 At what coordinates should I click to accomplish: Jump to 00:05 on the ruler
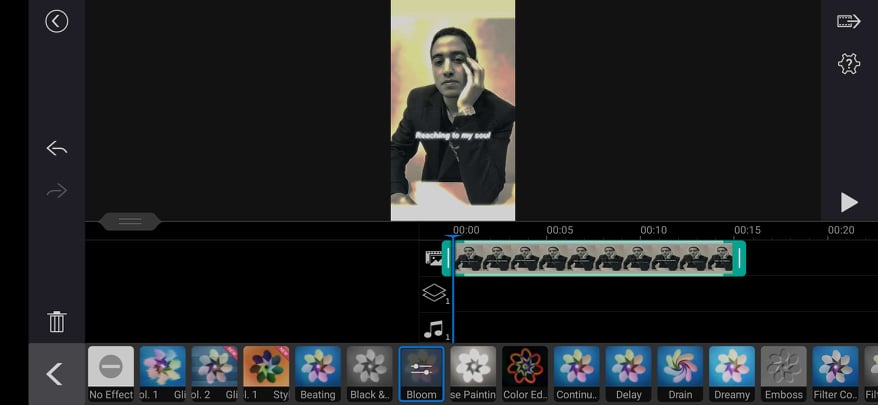click(559, 230)
